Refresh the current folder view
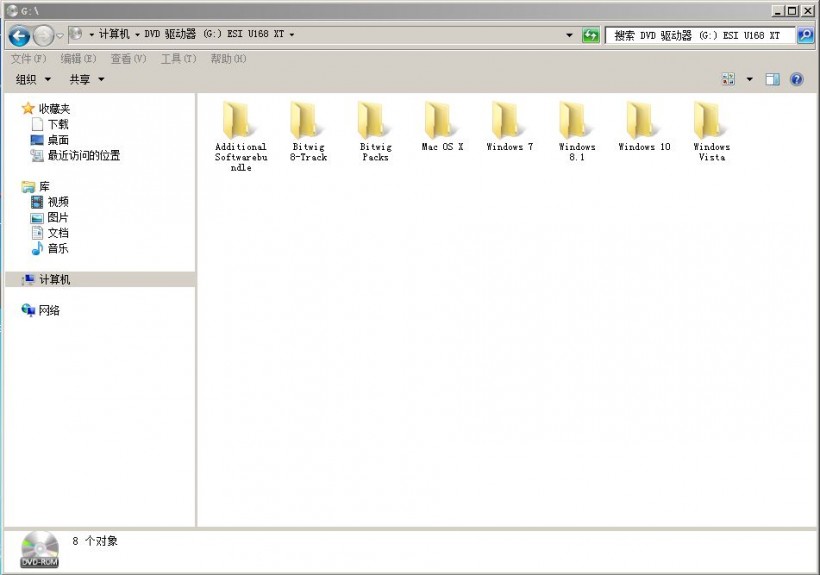 pyautogui.click(x=591, y=35)
